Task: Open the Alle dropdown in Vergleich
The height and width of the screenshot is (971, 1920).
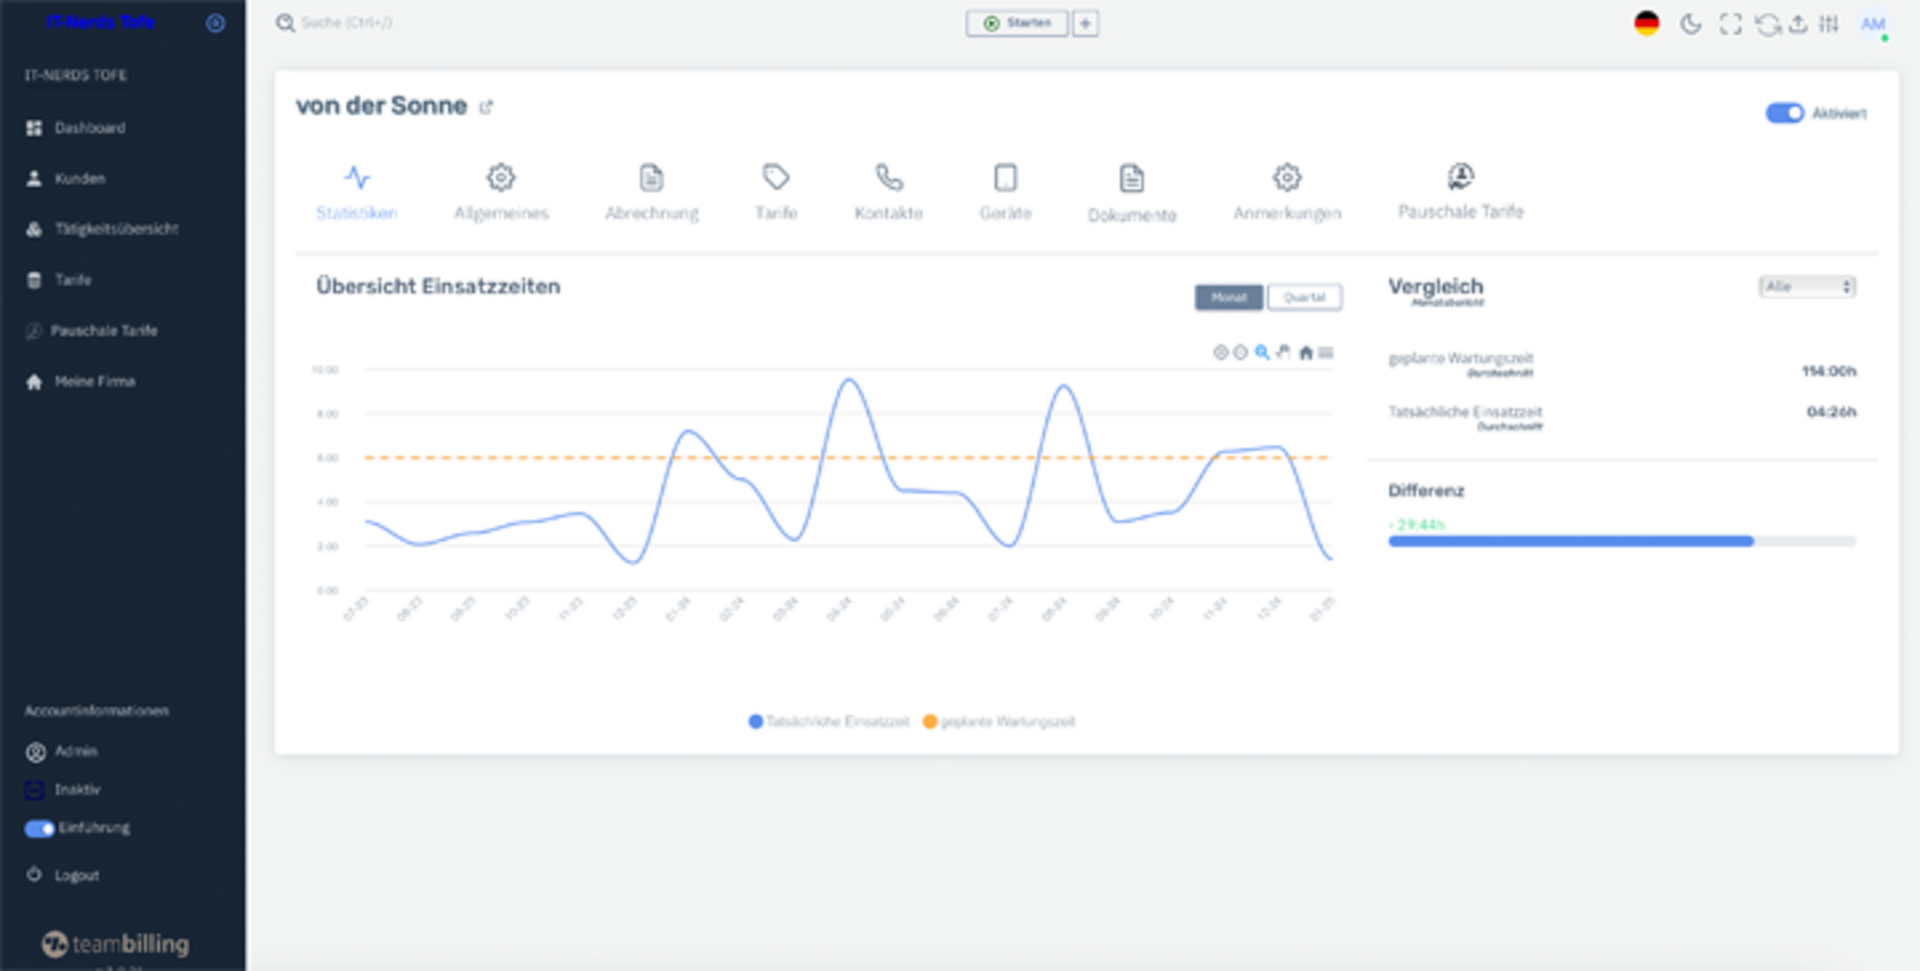Action: point(1807,287)
